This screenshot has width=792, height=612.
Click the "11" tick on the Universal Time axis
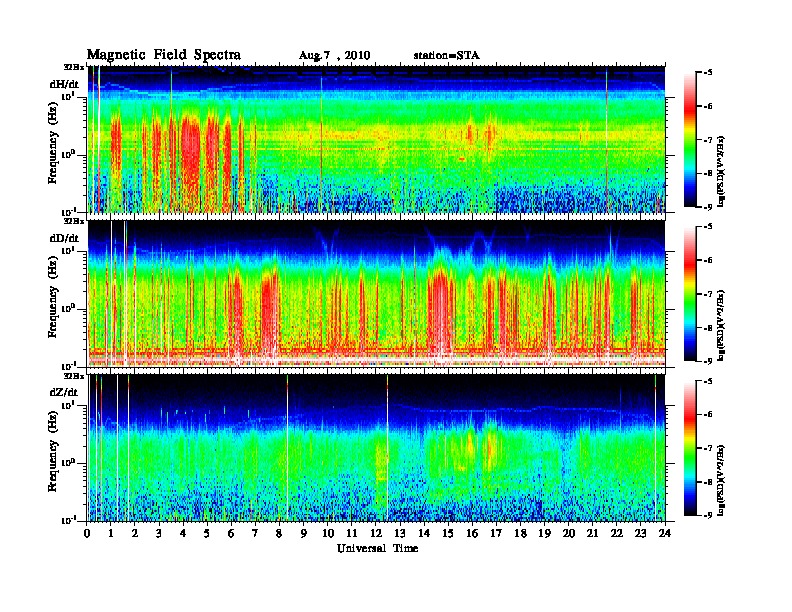point(352,534)
